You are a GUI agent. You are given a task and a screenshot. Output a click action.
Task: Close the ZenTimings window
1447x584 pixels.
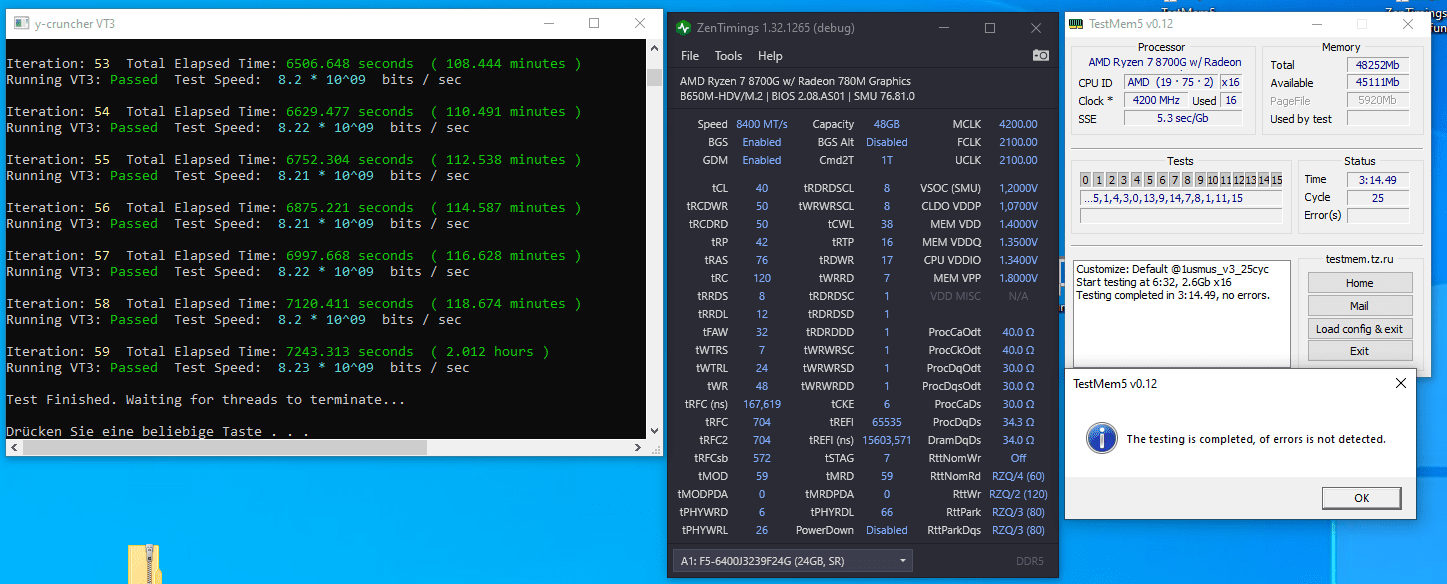[x=1034, y=28]
